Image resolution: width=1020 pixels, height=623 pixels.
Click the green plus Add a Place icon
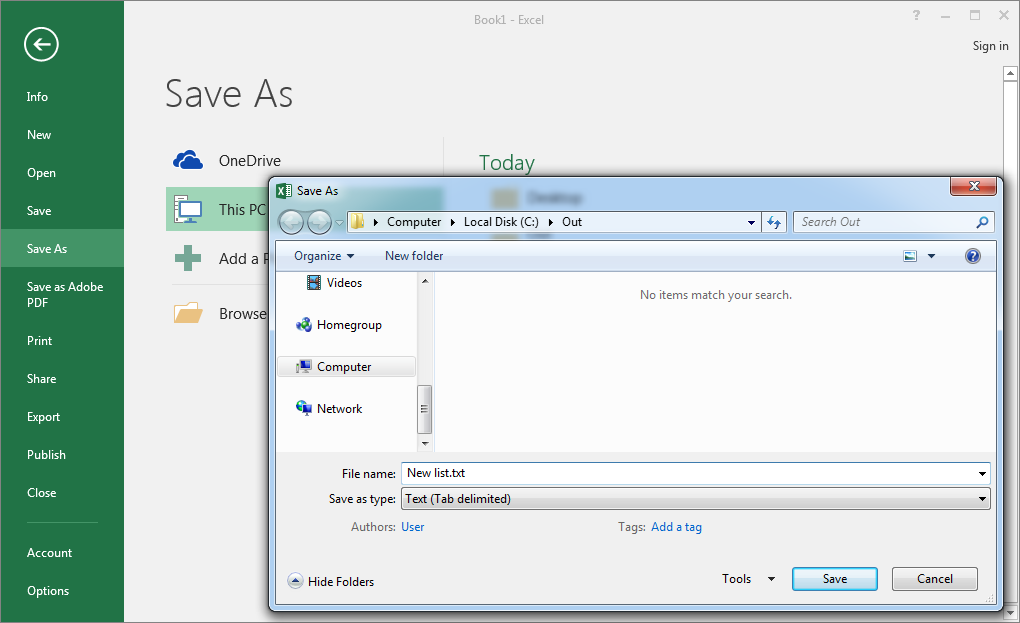188,258
